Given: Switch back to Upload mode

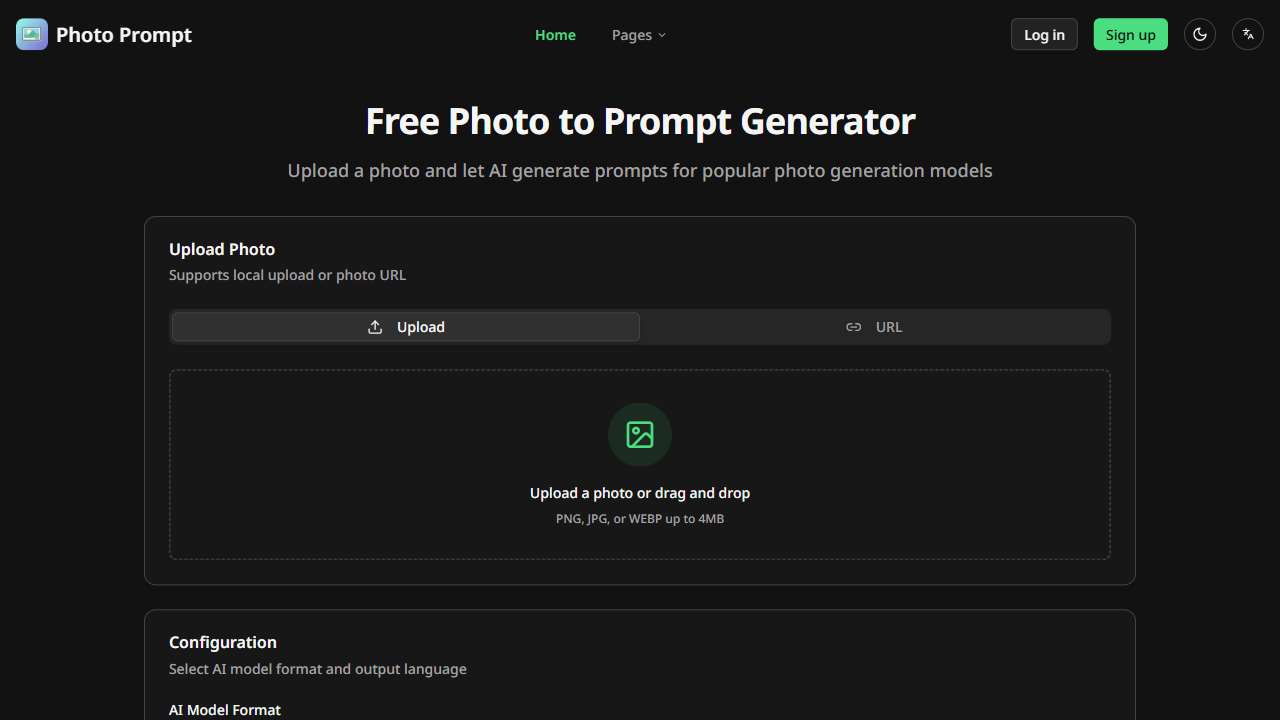Looking at the screenshot, I should click(404, 326).
